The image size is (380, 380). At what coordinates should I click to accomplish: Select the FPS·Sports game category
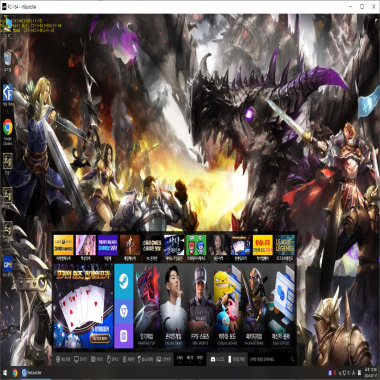click(200, 306)
